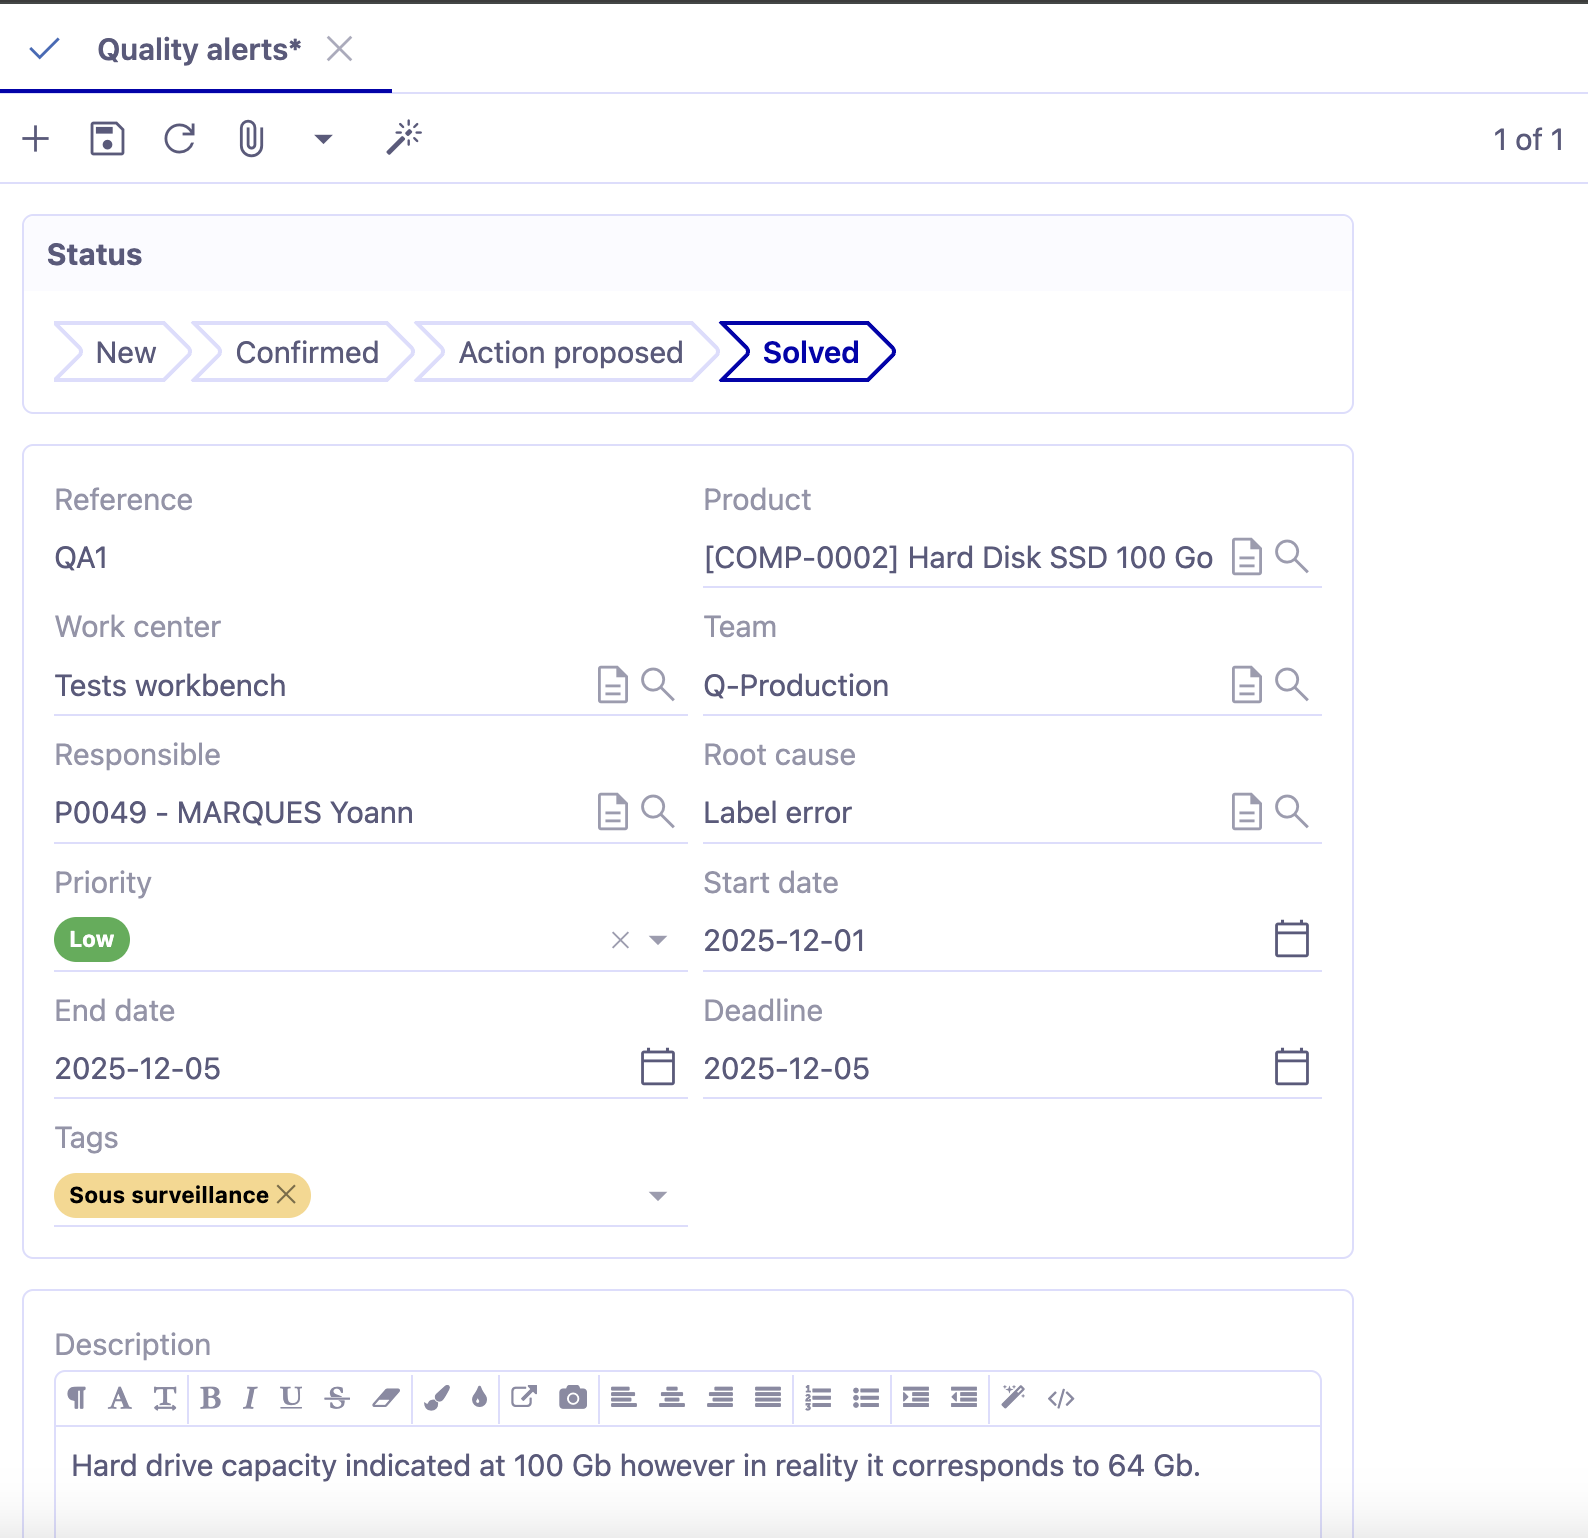Toggle underline formatting in description
The width and height of the screenshot is (1588, 1538).
(291, 1398)
